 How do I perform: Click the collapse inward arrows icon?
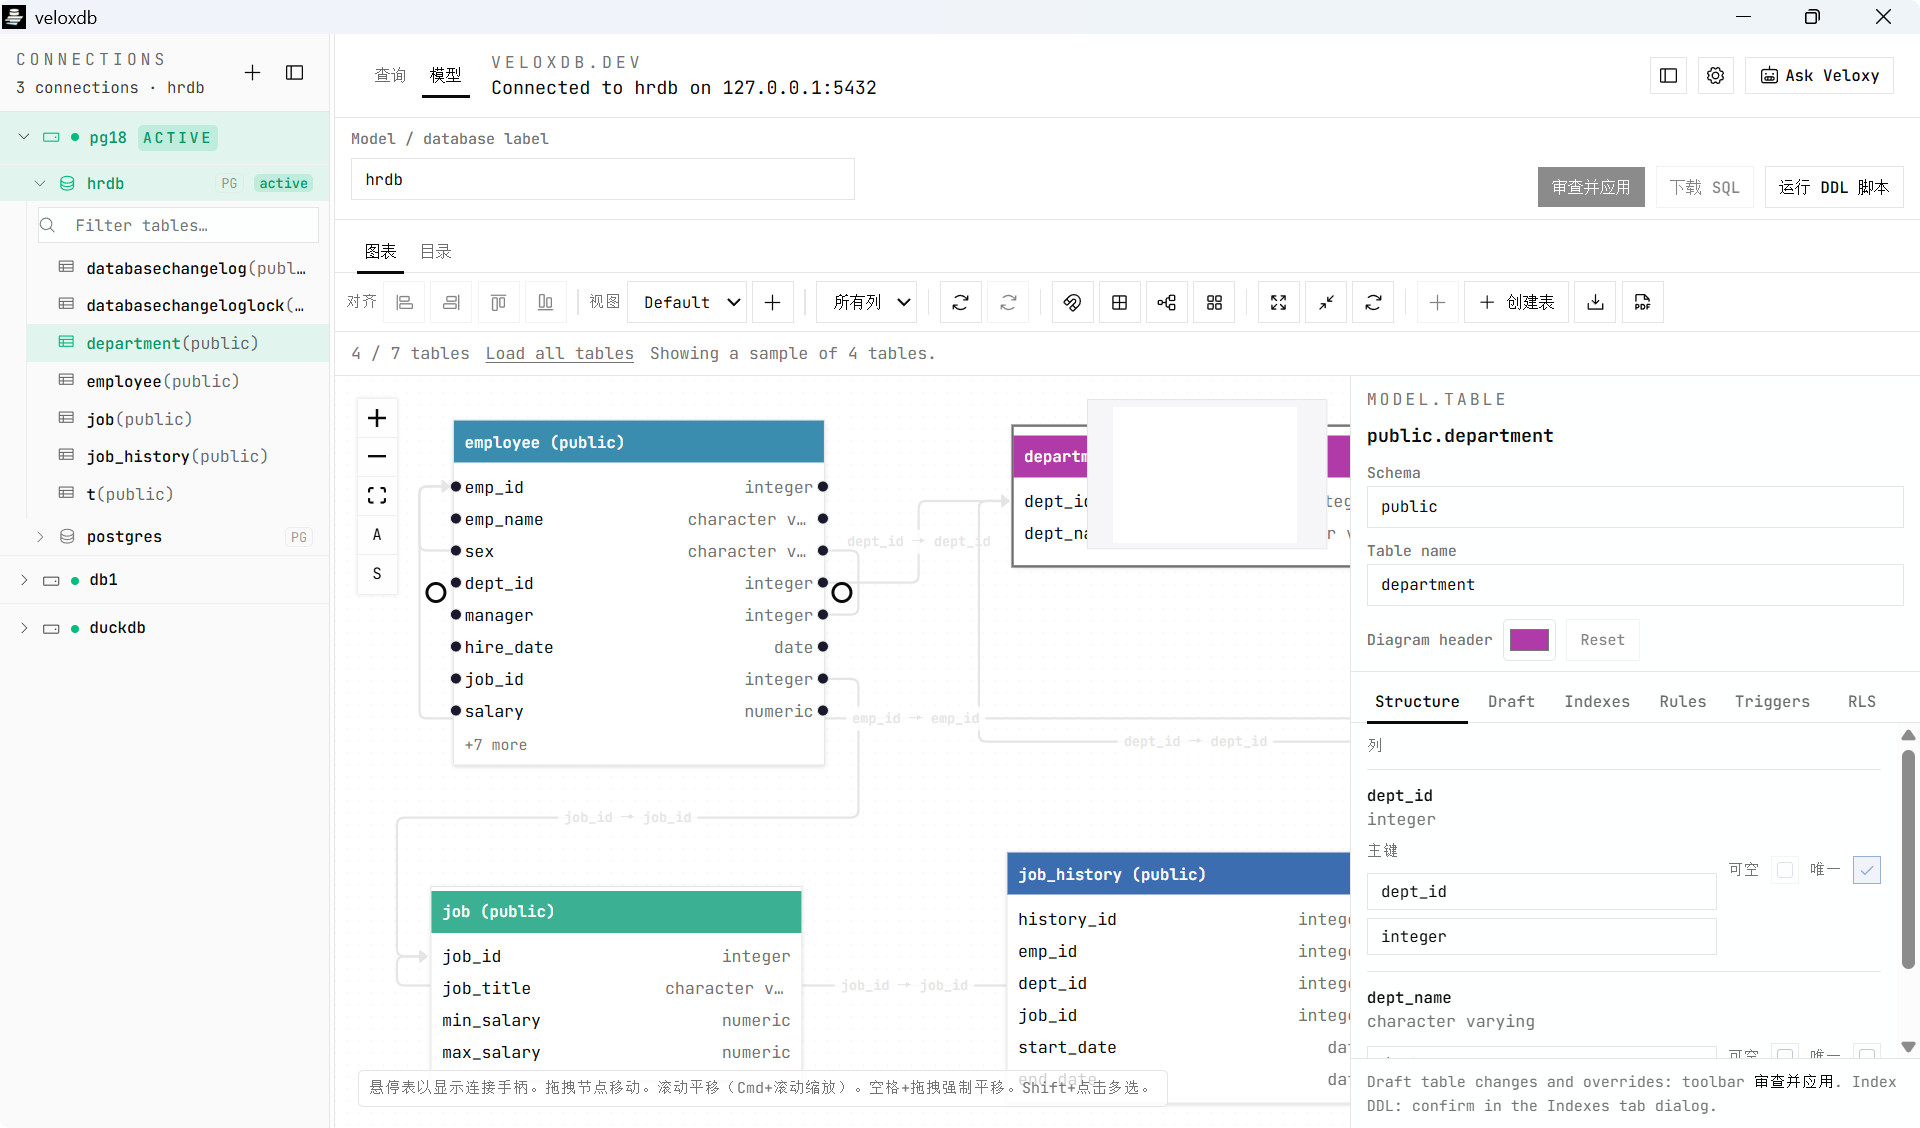coord(1326,302)
